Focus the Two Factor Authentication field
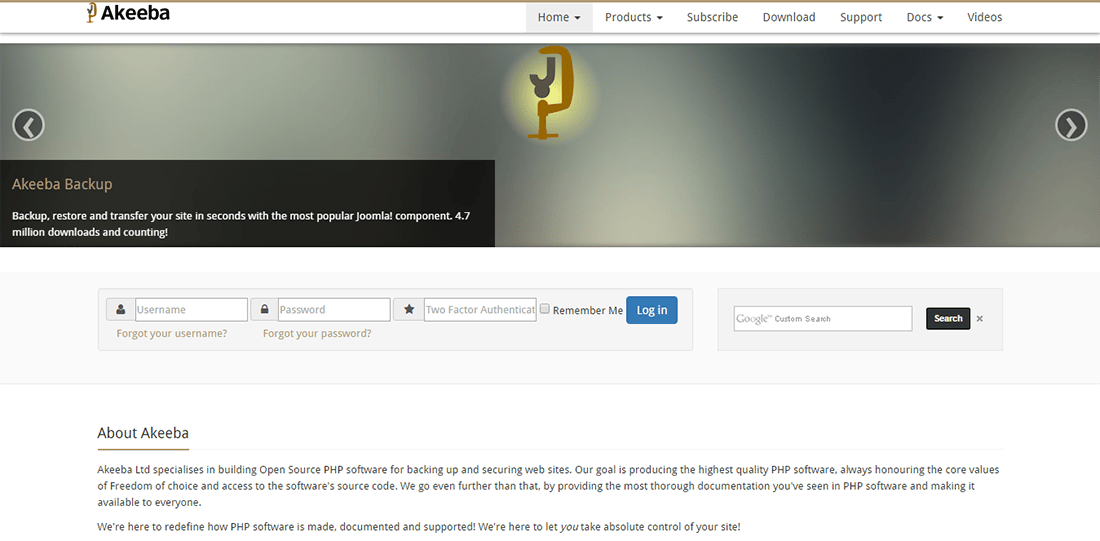Image resolution: width=1100 pixels, height=541 pixels. click(481, 309)
